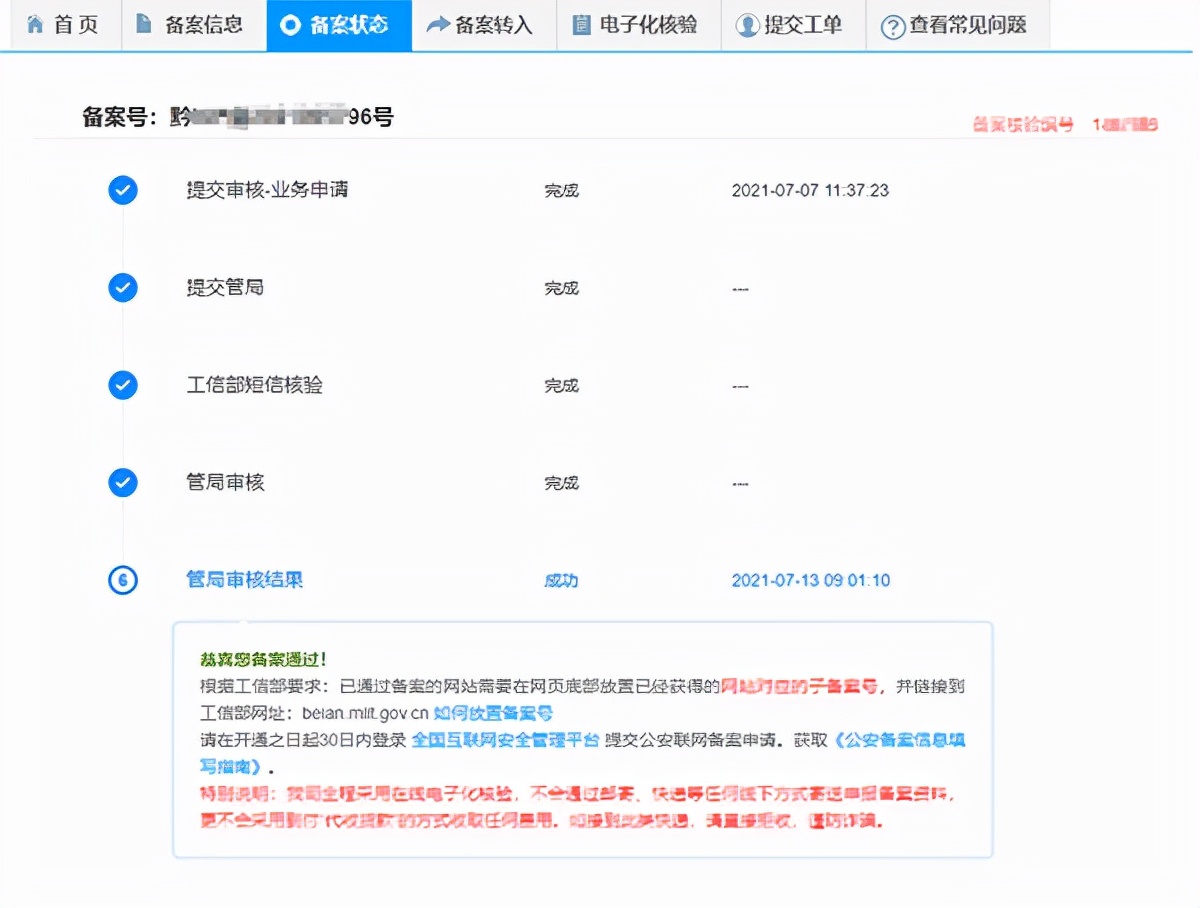The width and height of the screenshot is (1200, 908).
Task: Click the person icon beside 提交工单
Action: pos(748,25)
